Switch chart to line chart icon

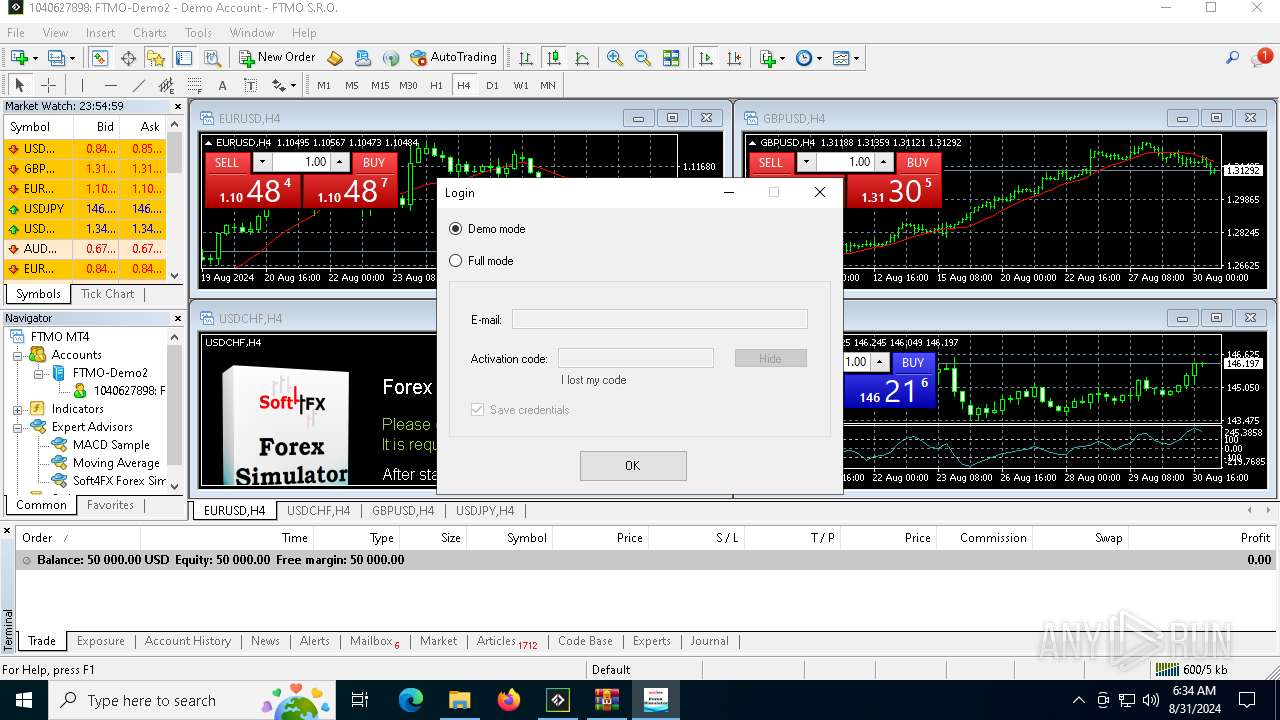coord(582,58)
